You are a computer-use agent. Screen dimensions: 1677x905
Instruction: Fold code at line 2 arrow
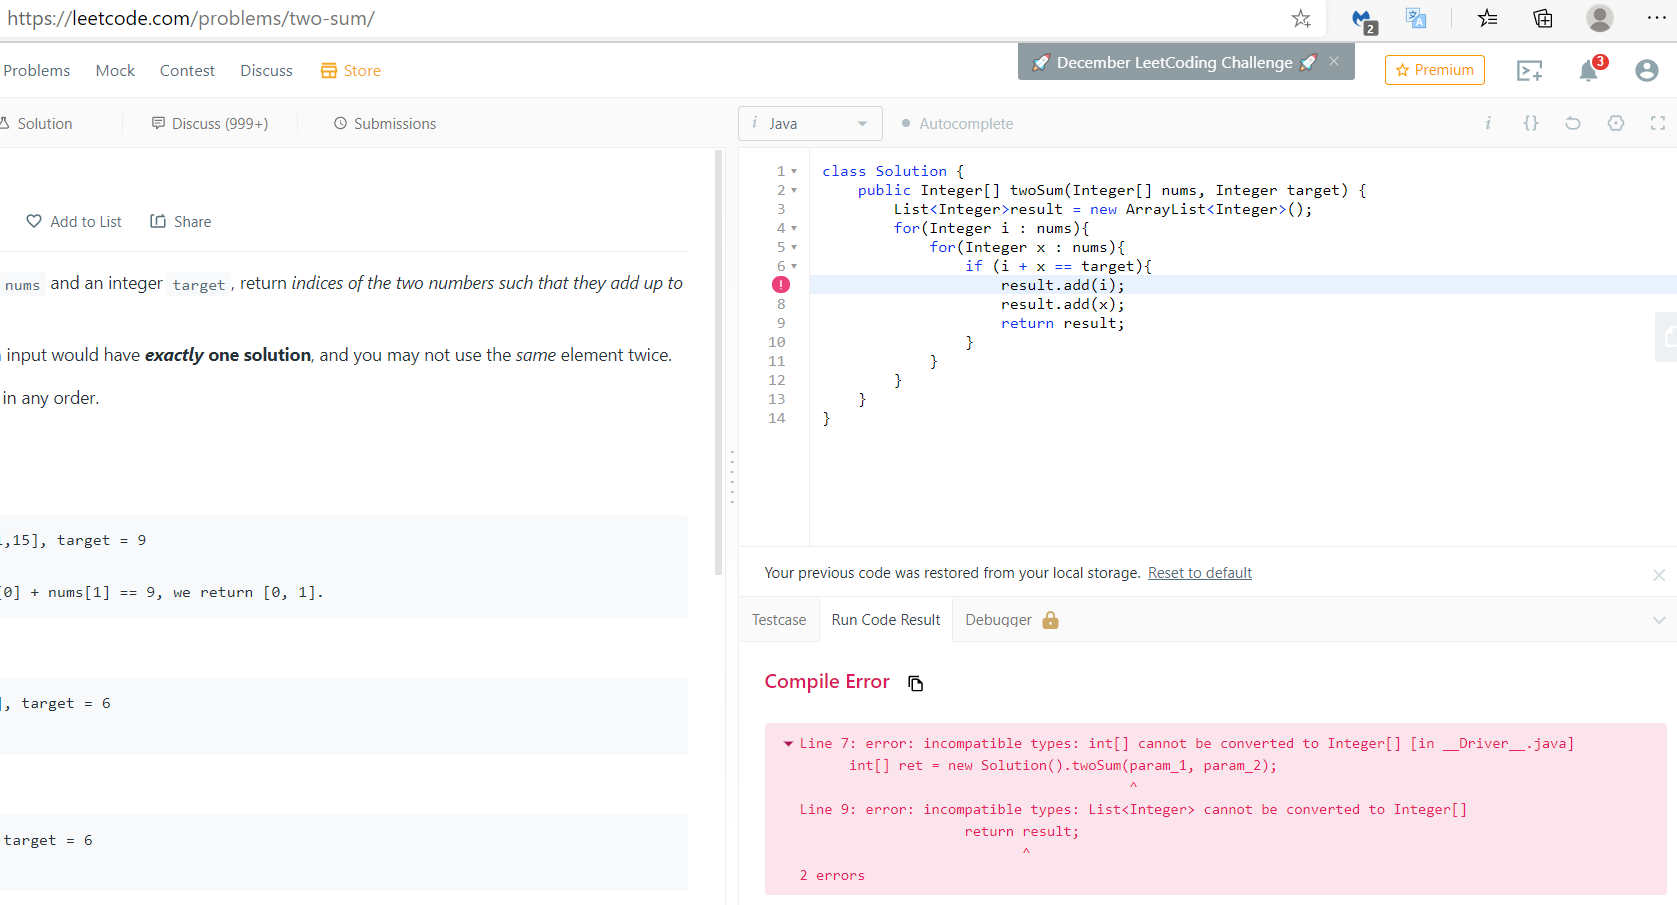(x=794, y=190)
